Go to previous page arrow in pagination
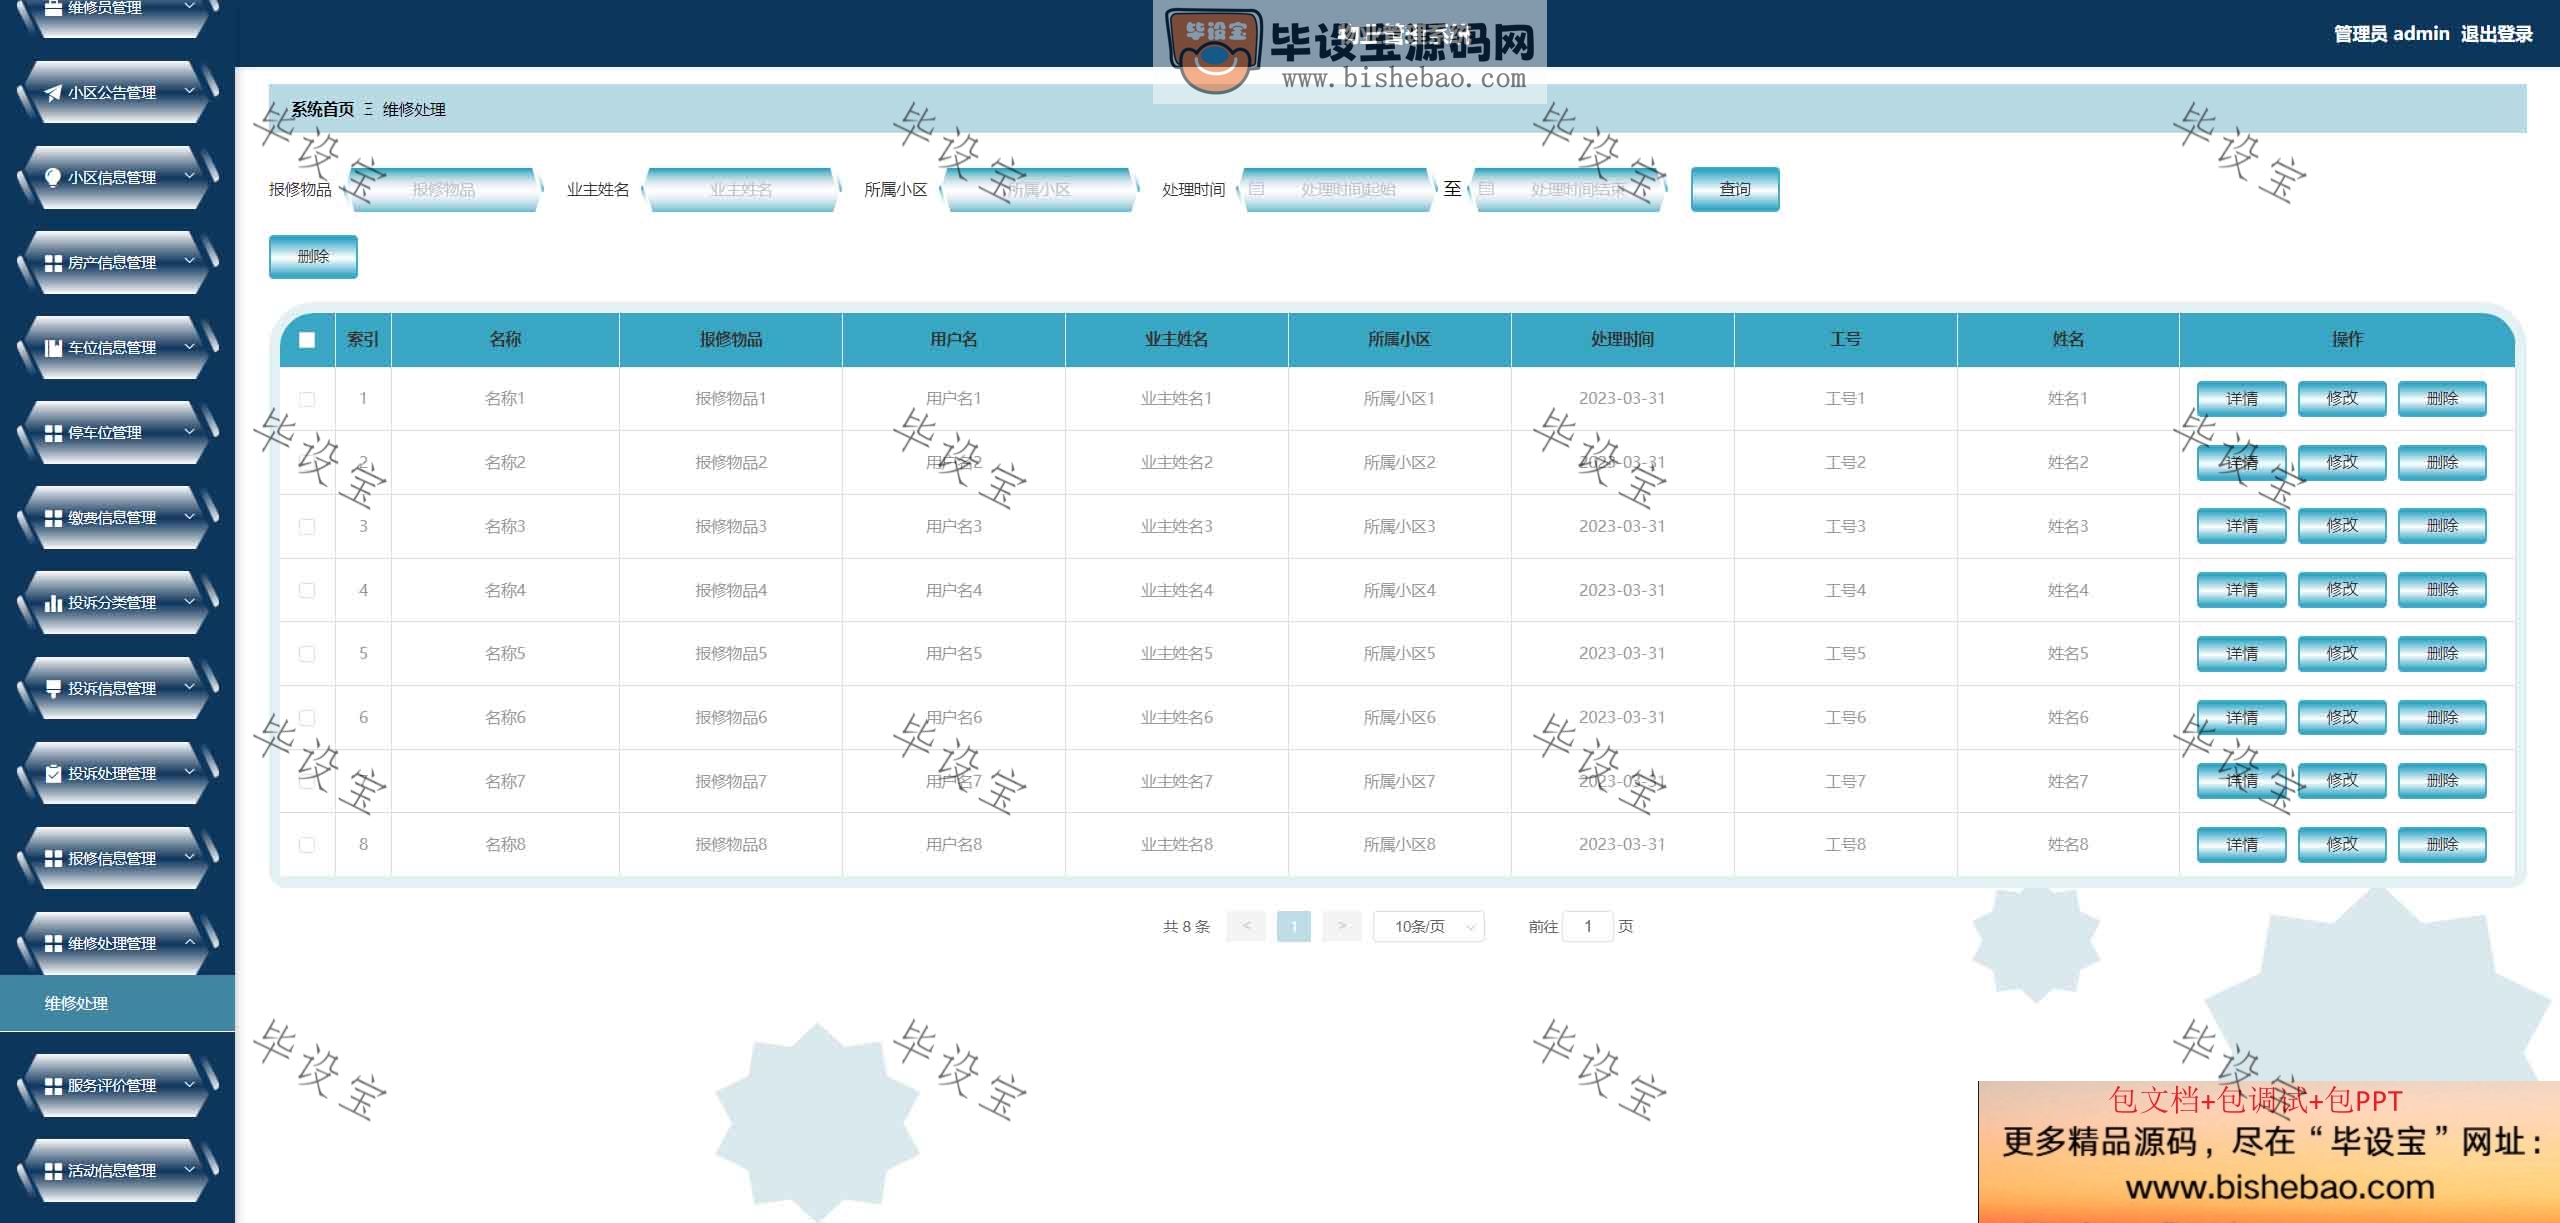The image size is (2560, 1223). (x=1246, y=927)
